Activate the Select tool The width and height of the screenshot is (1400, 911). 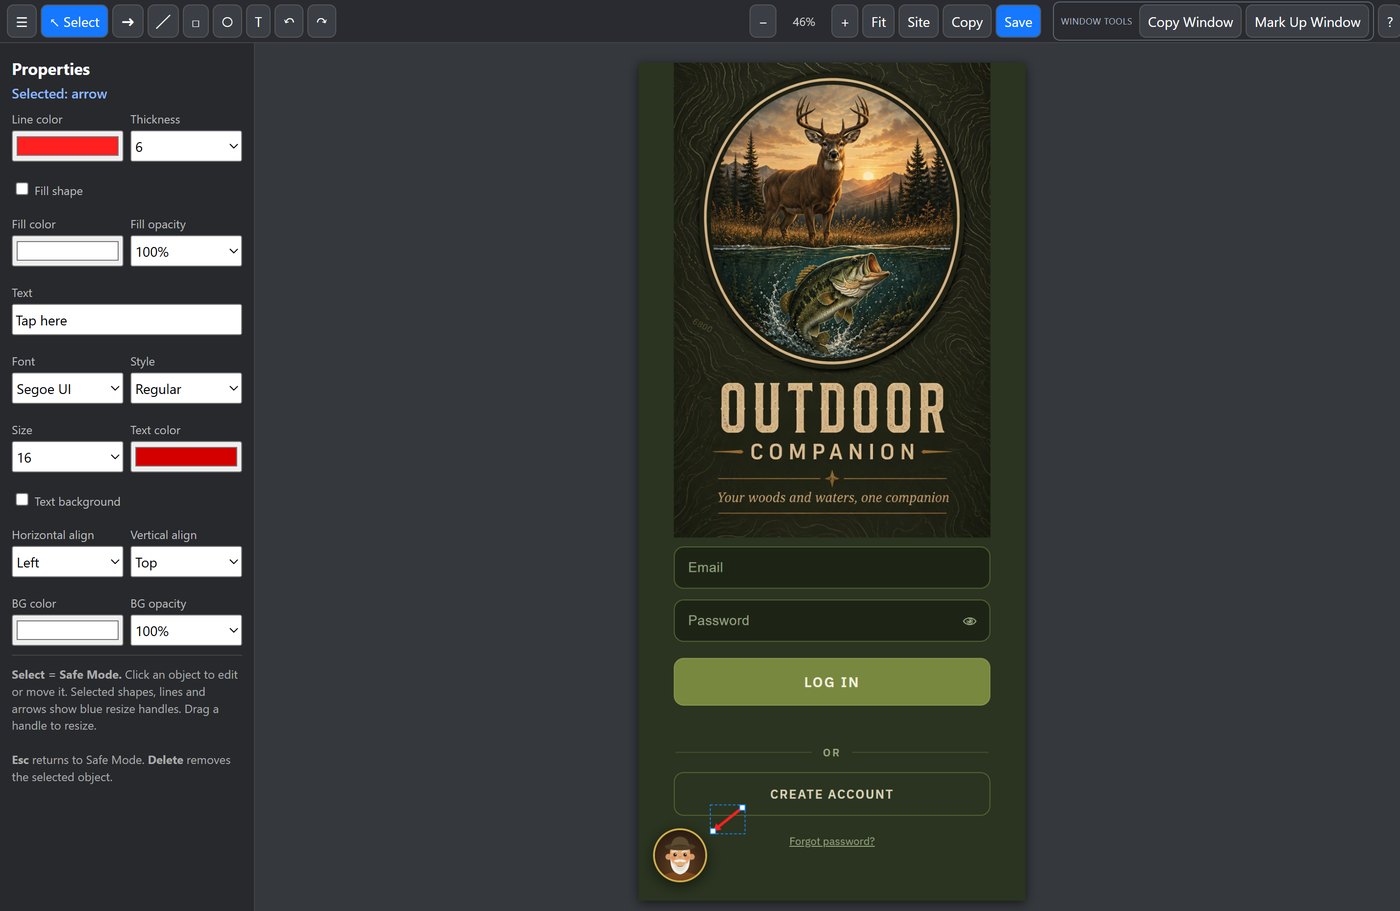74,22
